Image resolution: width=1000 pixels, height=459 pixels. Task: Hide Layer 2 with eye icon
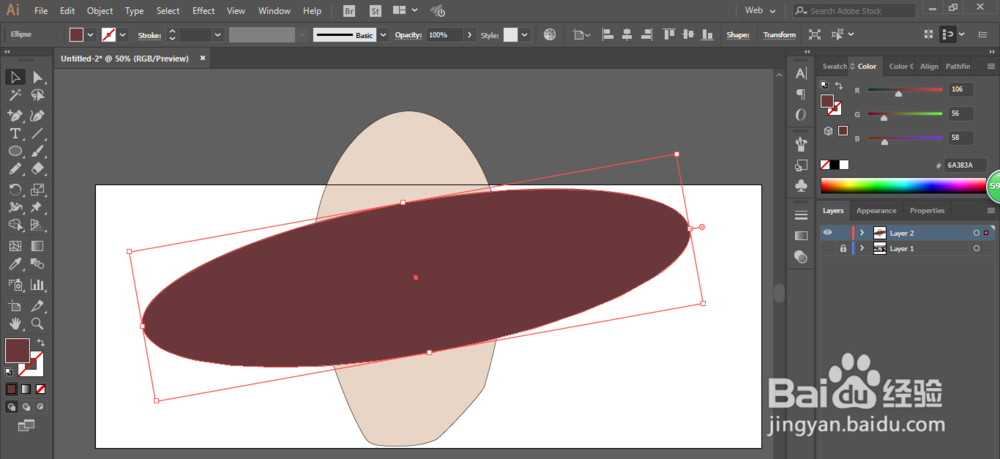click(x=827, y=233)
